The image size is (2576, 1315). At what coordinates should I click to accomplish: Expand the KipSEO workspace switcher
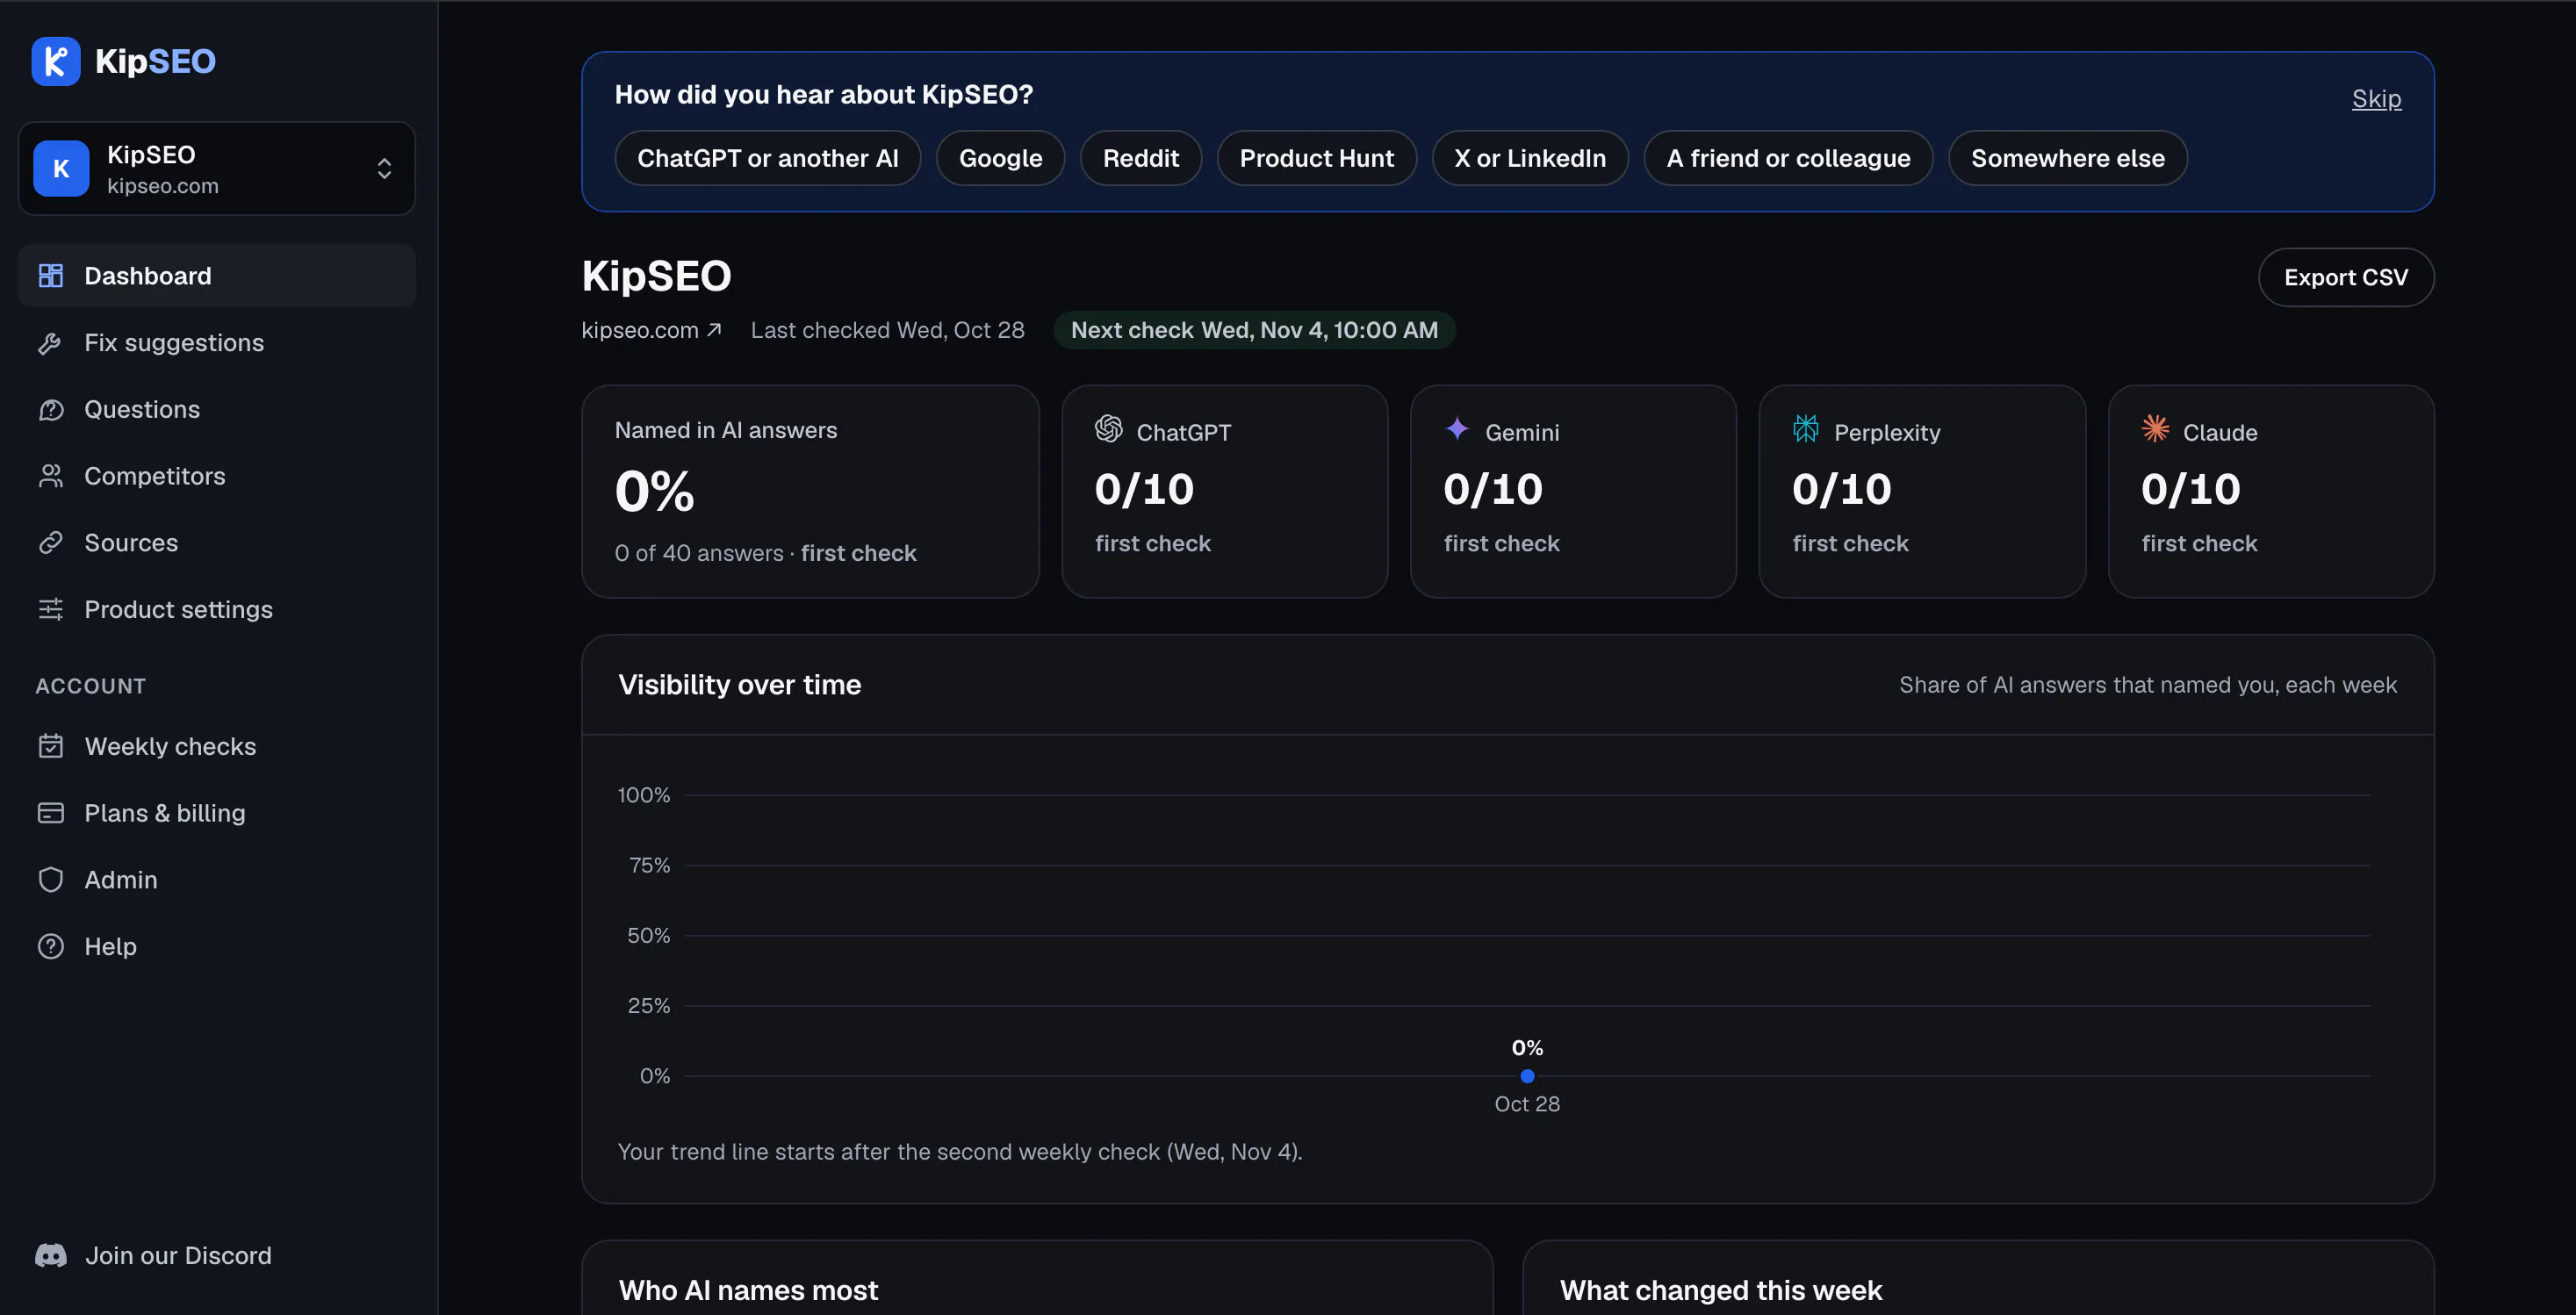216,168
